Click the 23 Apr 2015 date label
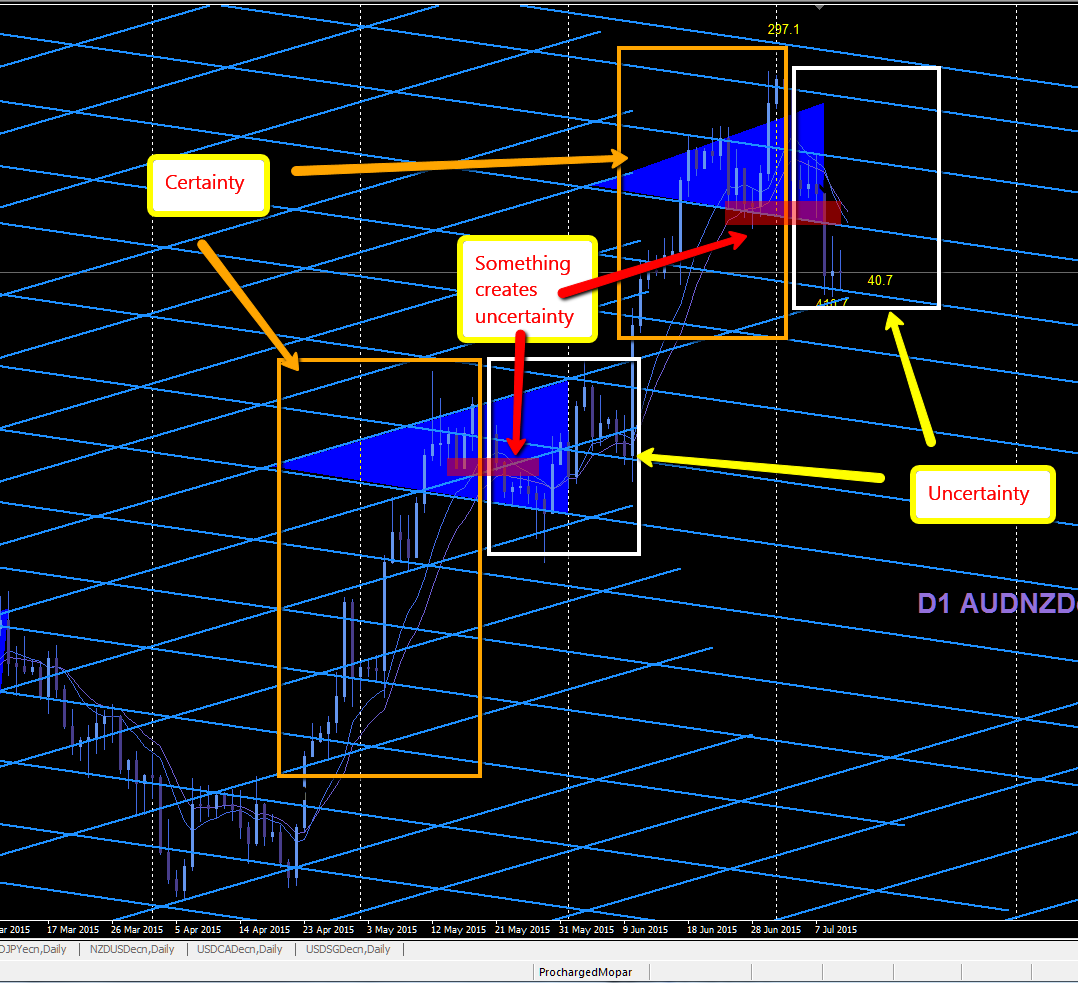This screenshot has width=1078, height=983. [x=329, y=929]
